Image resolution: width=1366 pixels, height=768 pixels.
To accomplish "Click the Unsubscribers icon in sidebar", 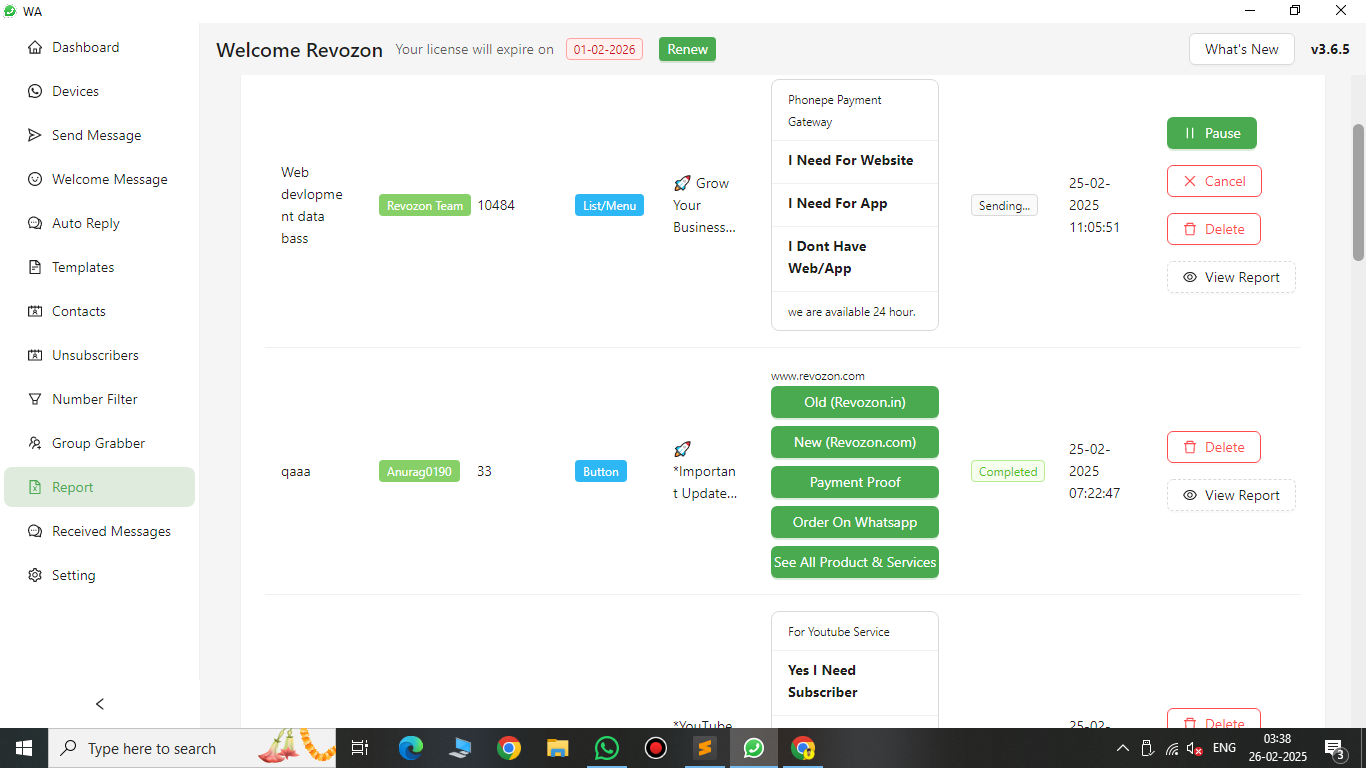I will pos(35,355).
